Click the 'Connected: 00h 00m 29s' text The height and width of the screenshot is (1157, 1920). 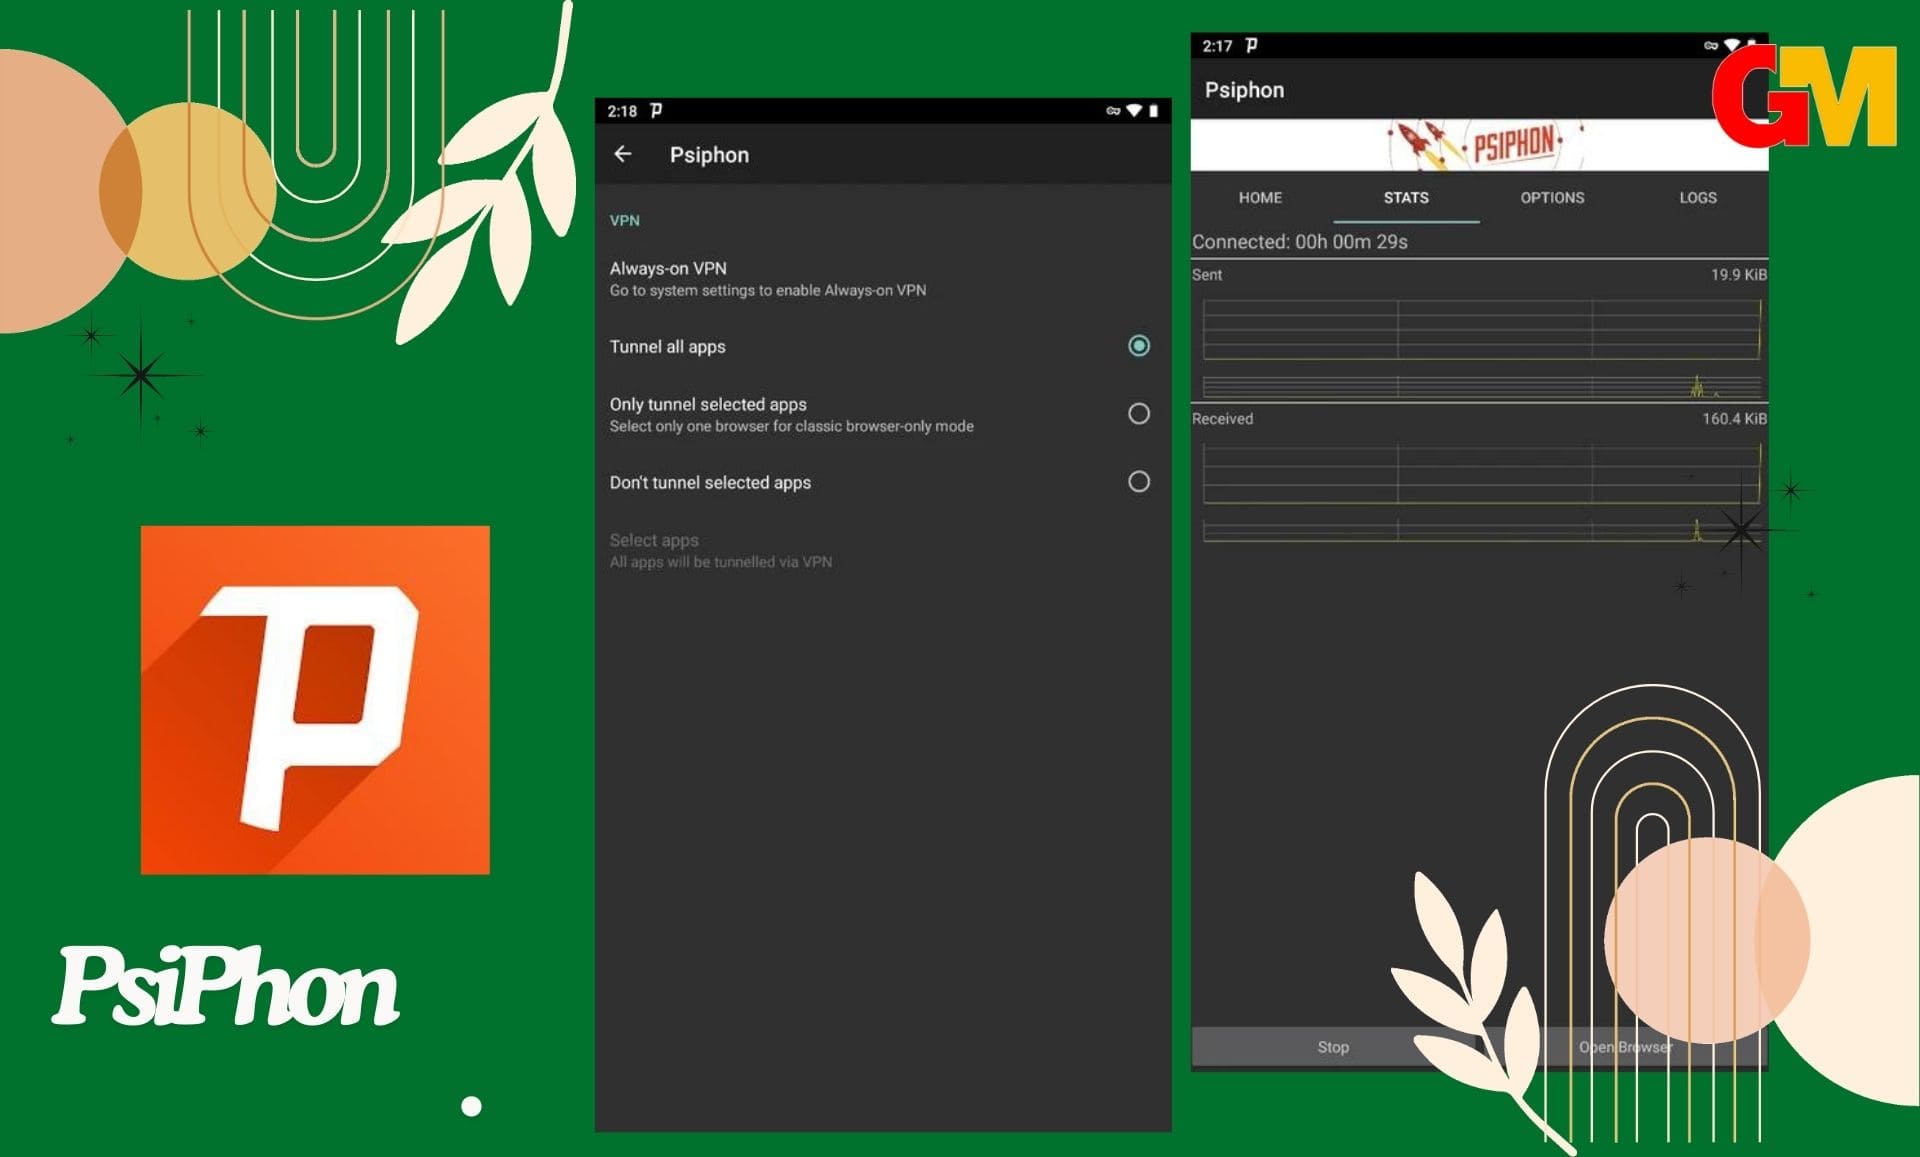1299,242
